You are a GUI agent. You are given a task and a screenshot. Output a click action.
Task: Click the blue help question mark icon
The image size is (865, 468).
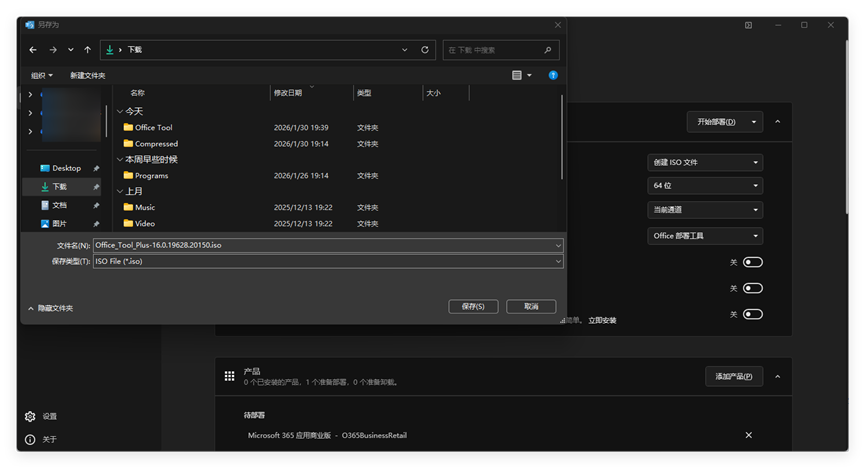tap(552, 75)
